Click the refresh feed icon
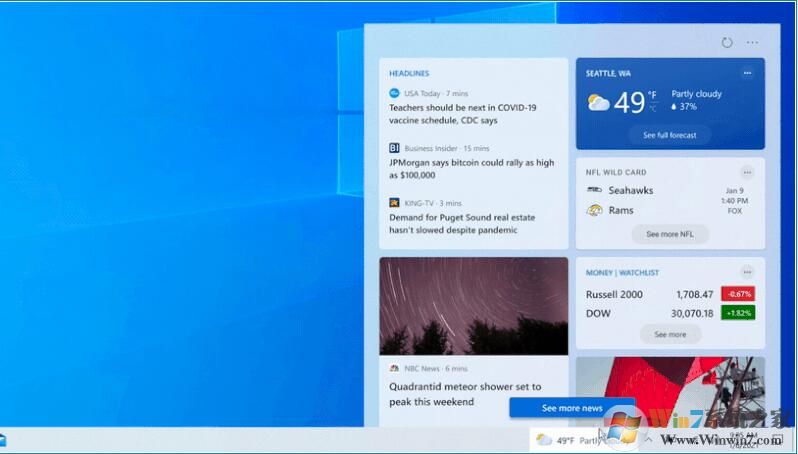 [726, 43]
